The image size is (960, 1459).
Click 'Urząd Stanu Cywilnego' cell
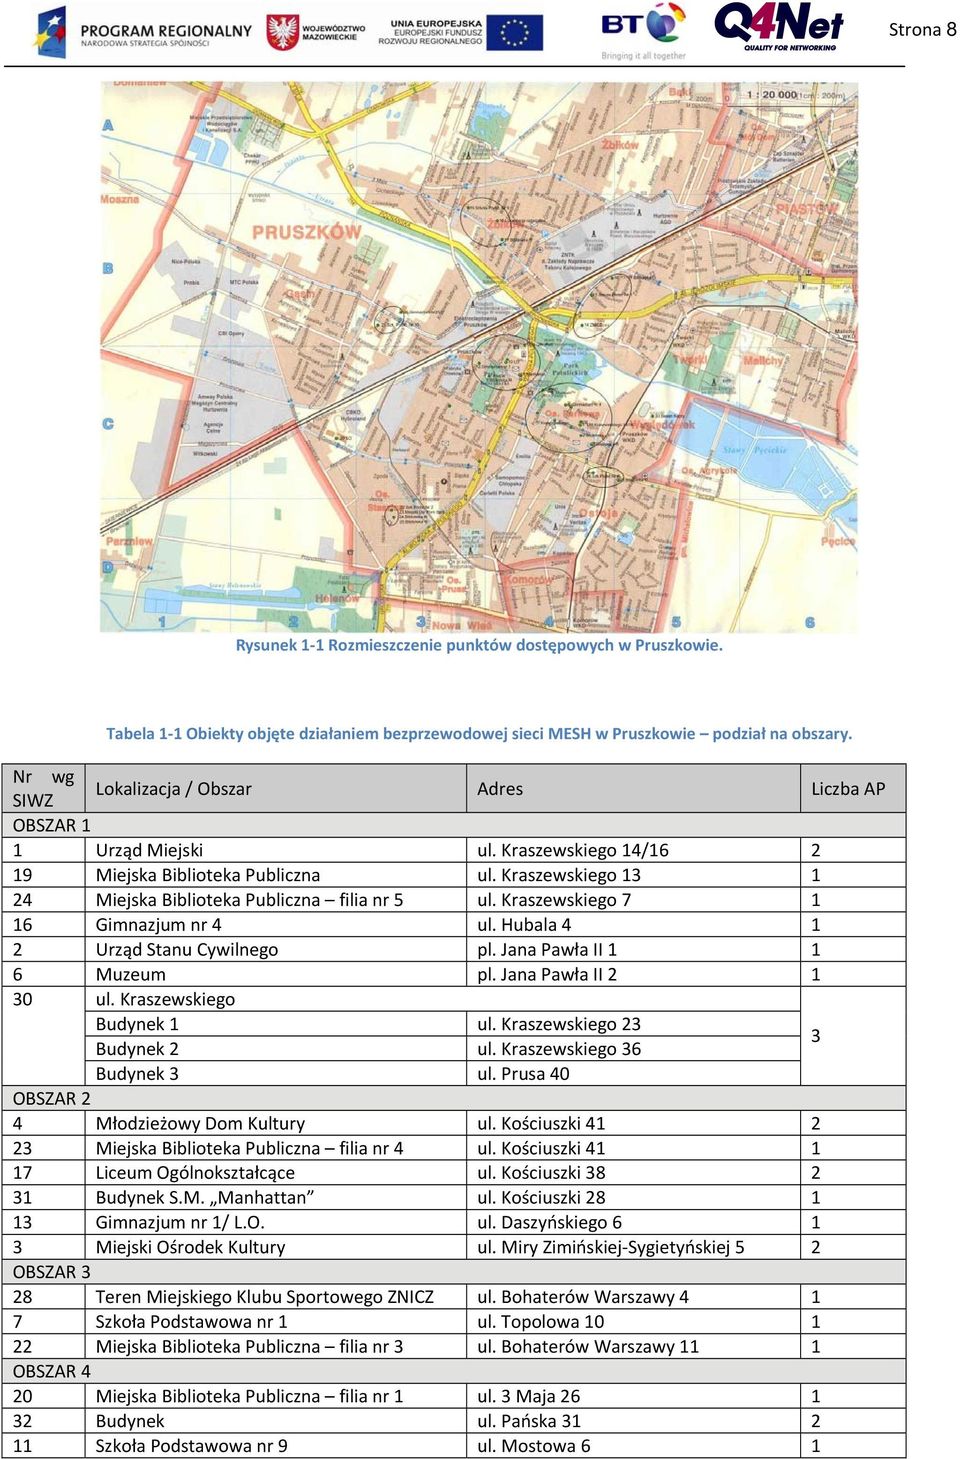(187, 950)
